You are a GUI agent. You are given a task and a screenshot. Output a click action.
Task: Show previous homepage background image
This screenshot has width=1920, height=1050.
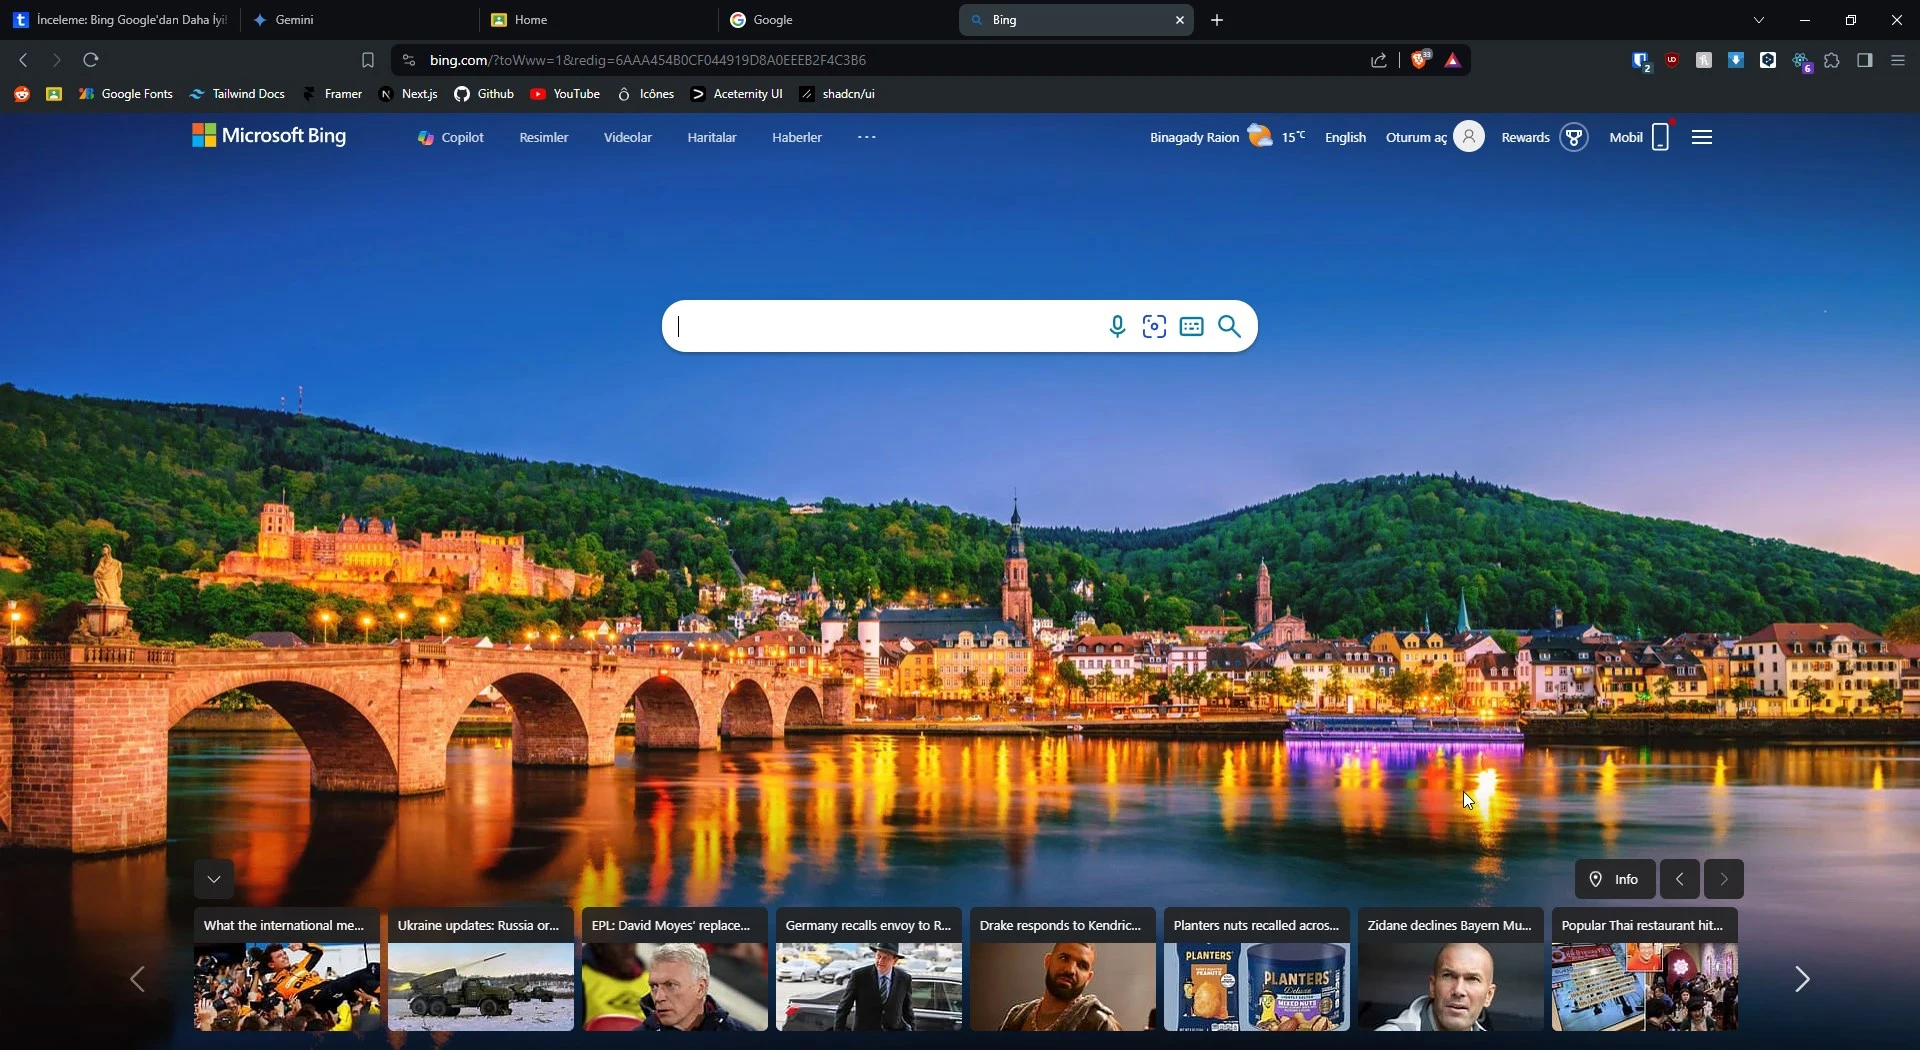pos(1680,880)
